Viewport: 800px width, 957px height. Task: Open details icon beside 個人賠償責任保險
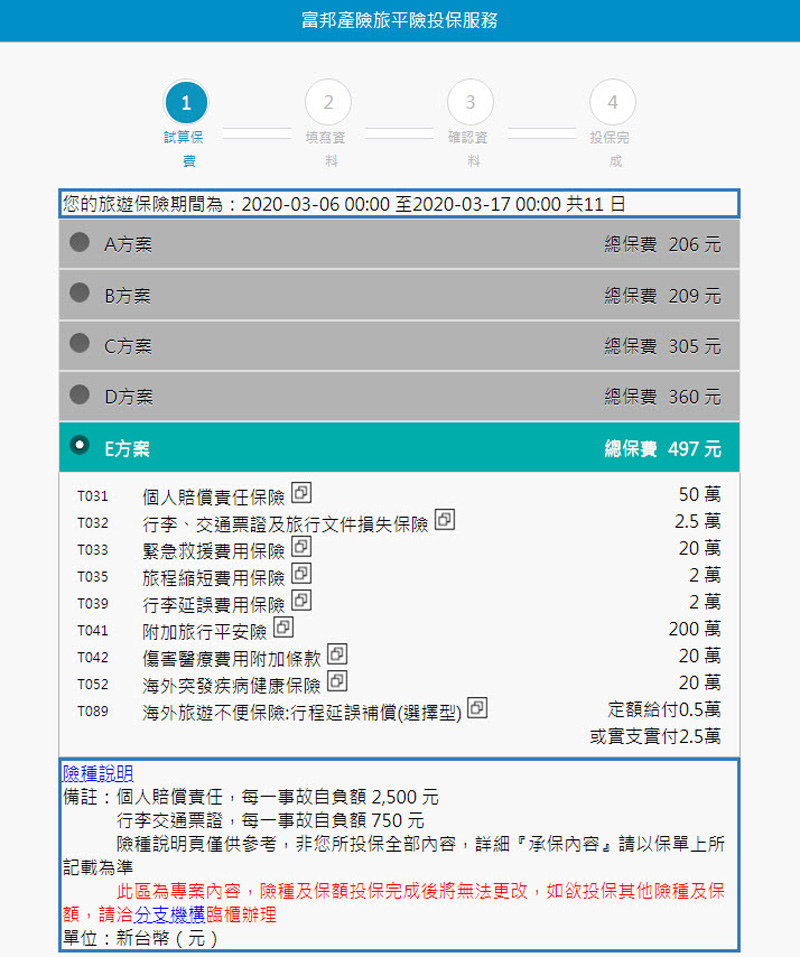pos(301,493)
